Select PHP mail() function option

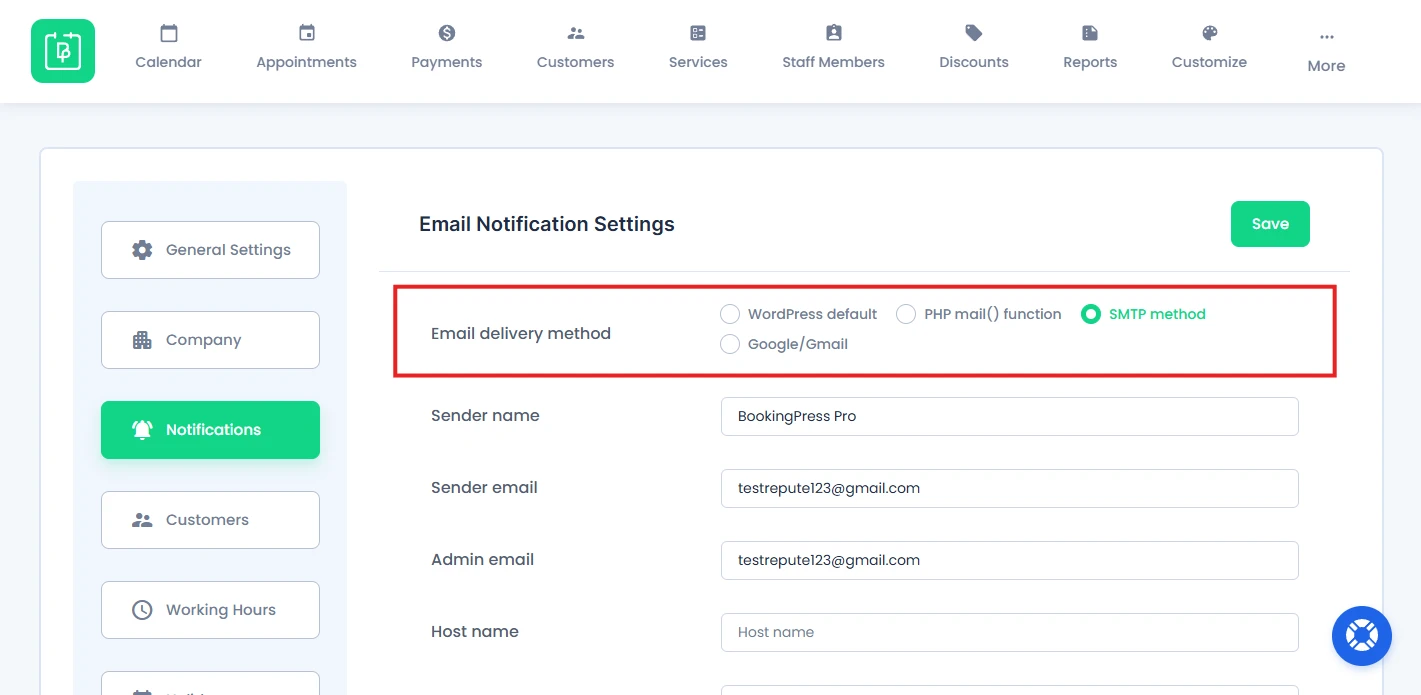906,314
